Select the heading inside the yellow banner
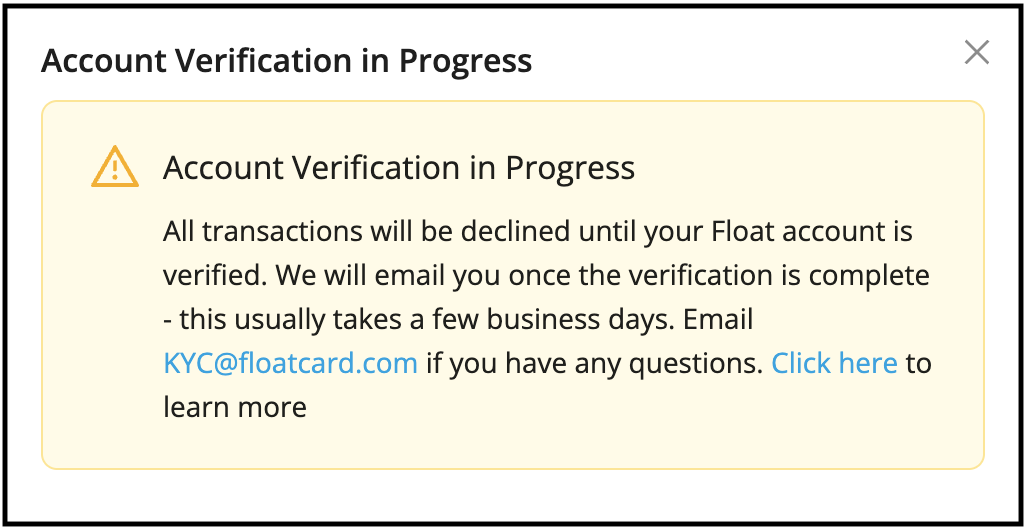The image size is (1026, 530). click(398, 168)
